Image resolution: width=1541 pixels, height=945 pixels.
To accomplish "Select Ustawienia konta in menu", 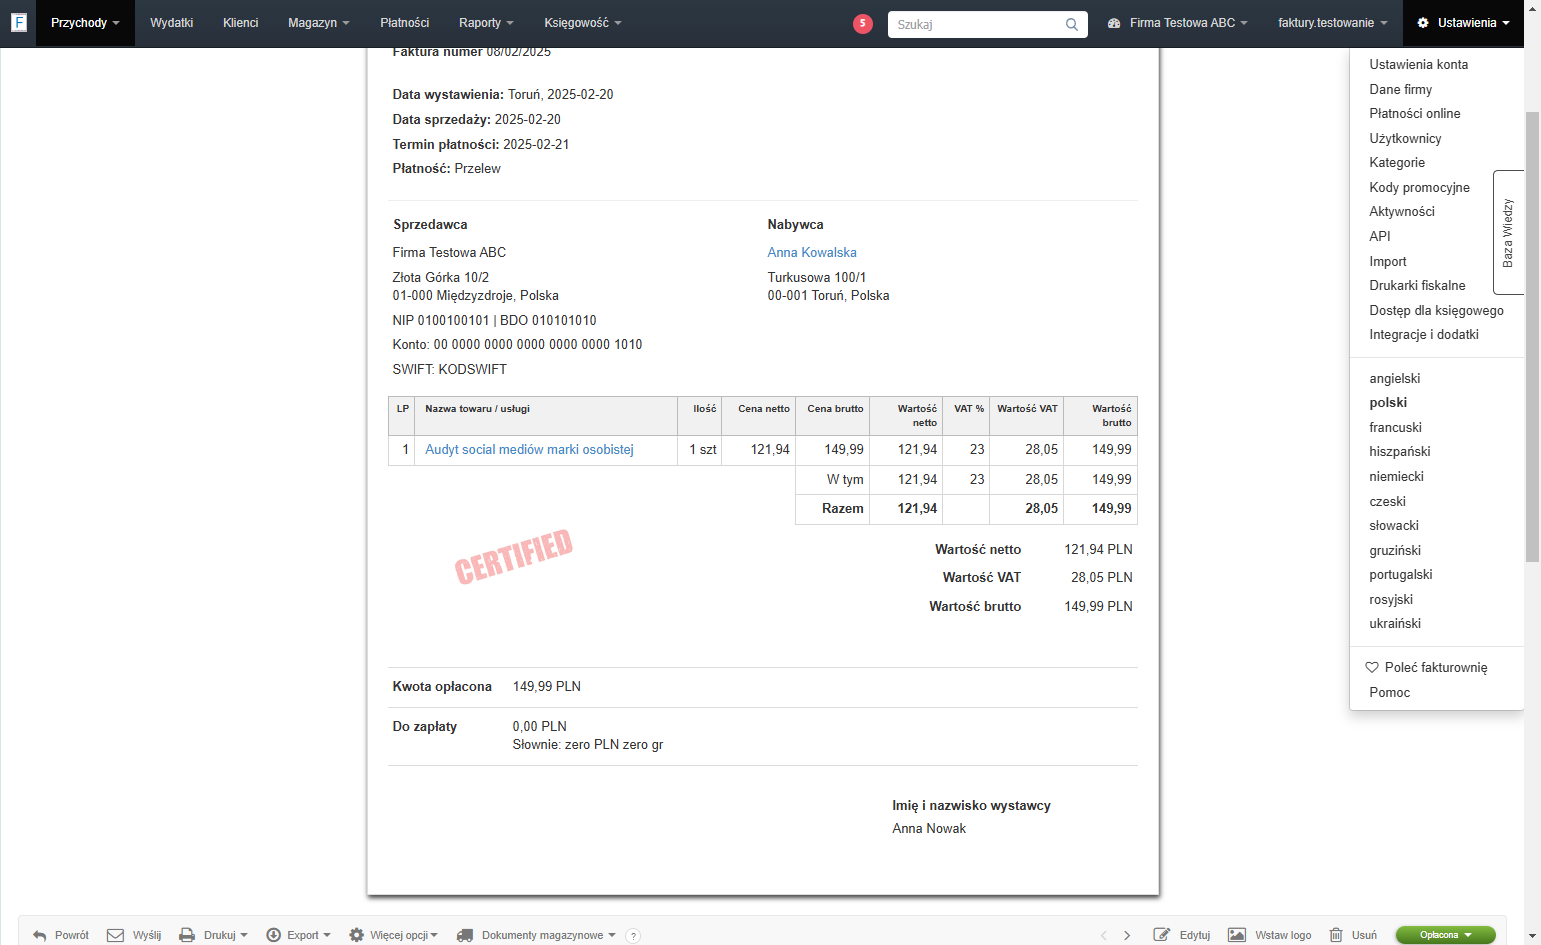I will (x=1418, y=64).
